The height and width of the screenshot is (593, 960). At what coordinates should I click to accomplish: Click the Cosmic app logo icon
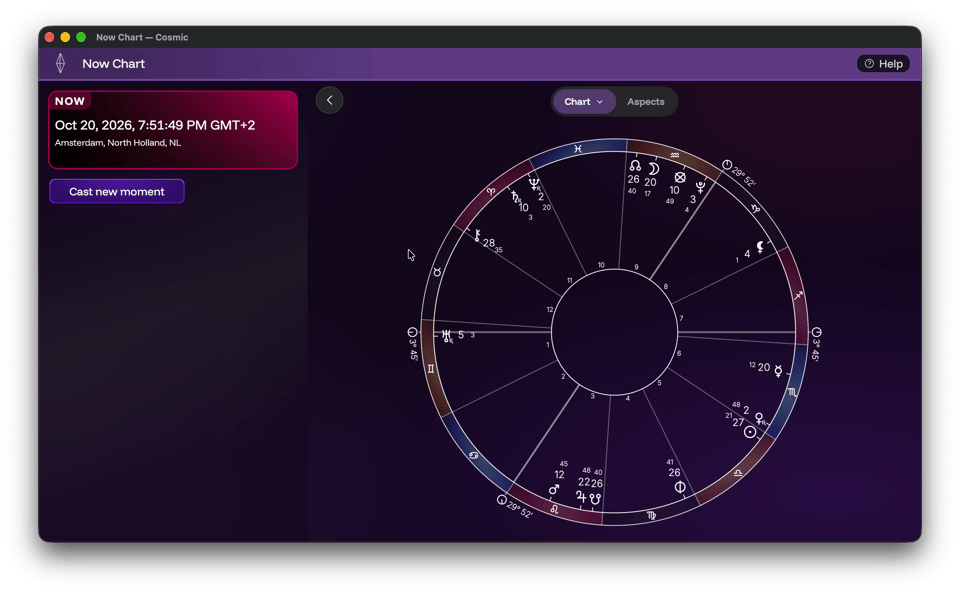coord(60,63)
